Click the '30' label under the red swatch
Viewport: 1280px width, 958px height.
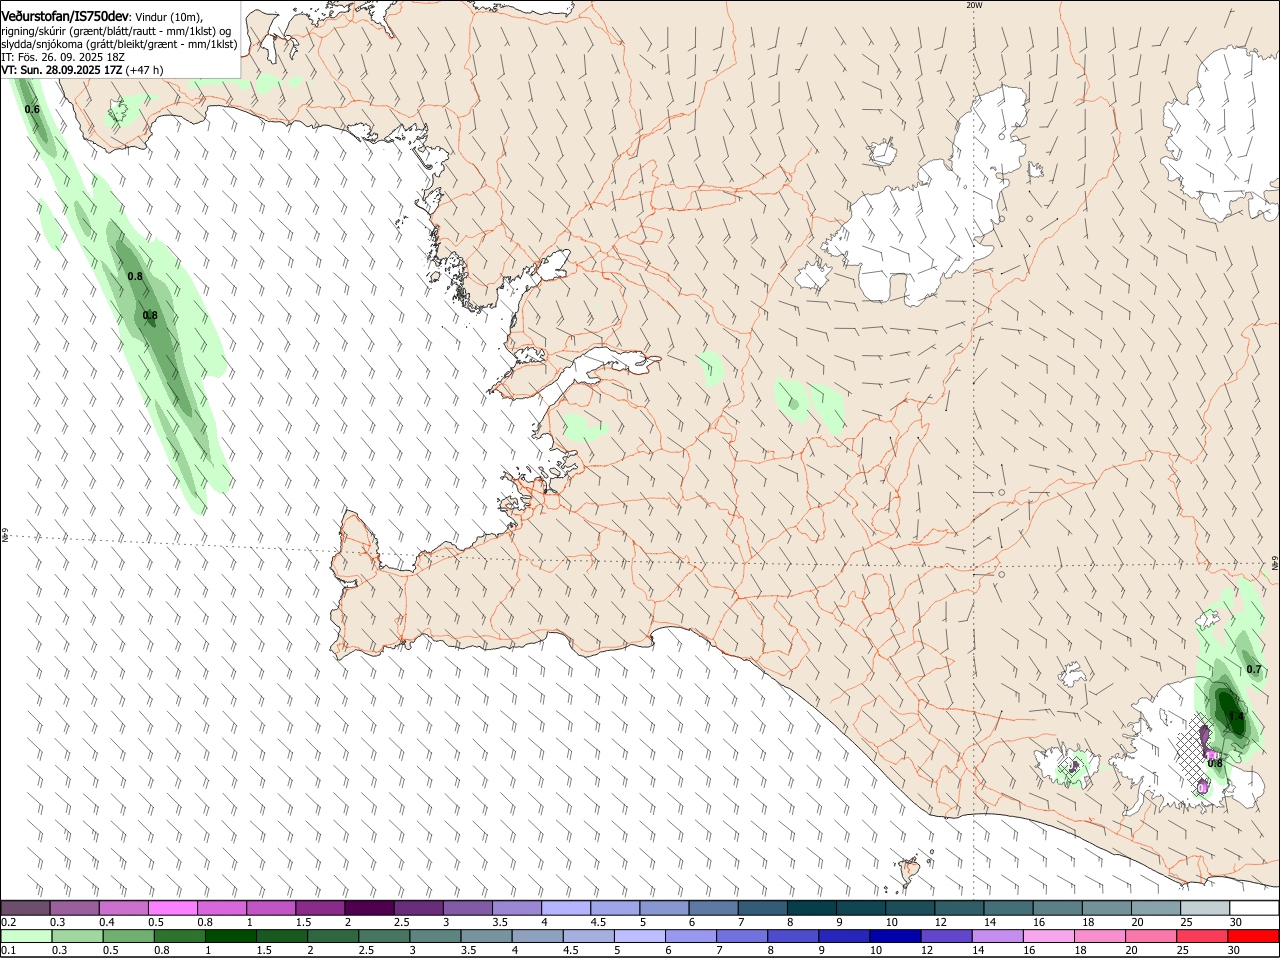click(1233, 950)
